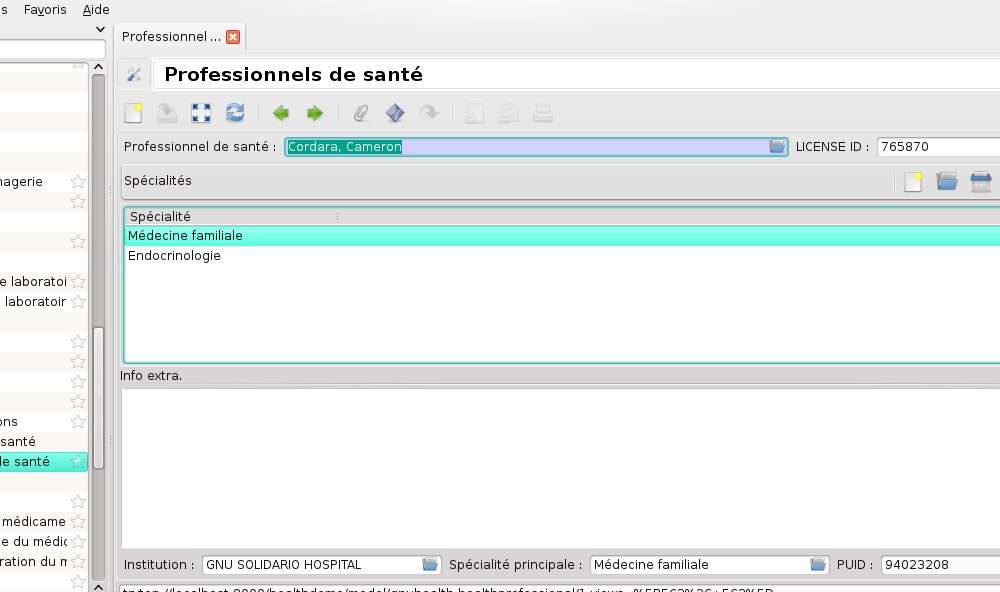
Task: Open the selected specialty with the folder icon
Action: [x=947, y=181]
